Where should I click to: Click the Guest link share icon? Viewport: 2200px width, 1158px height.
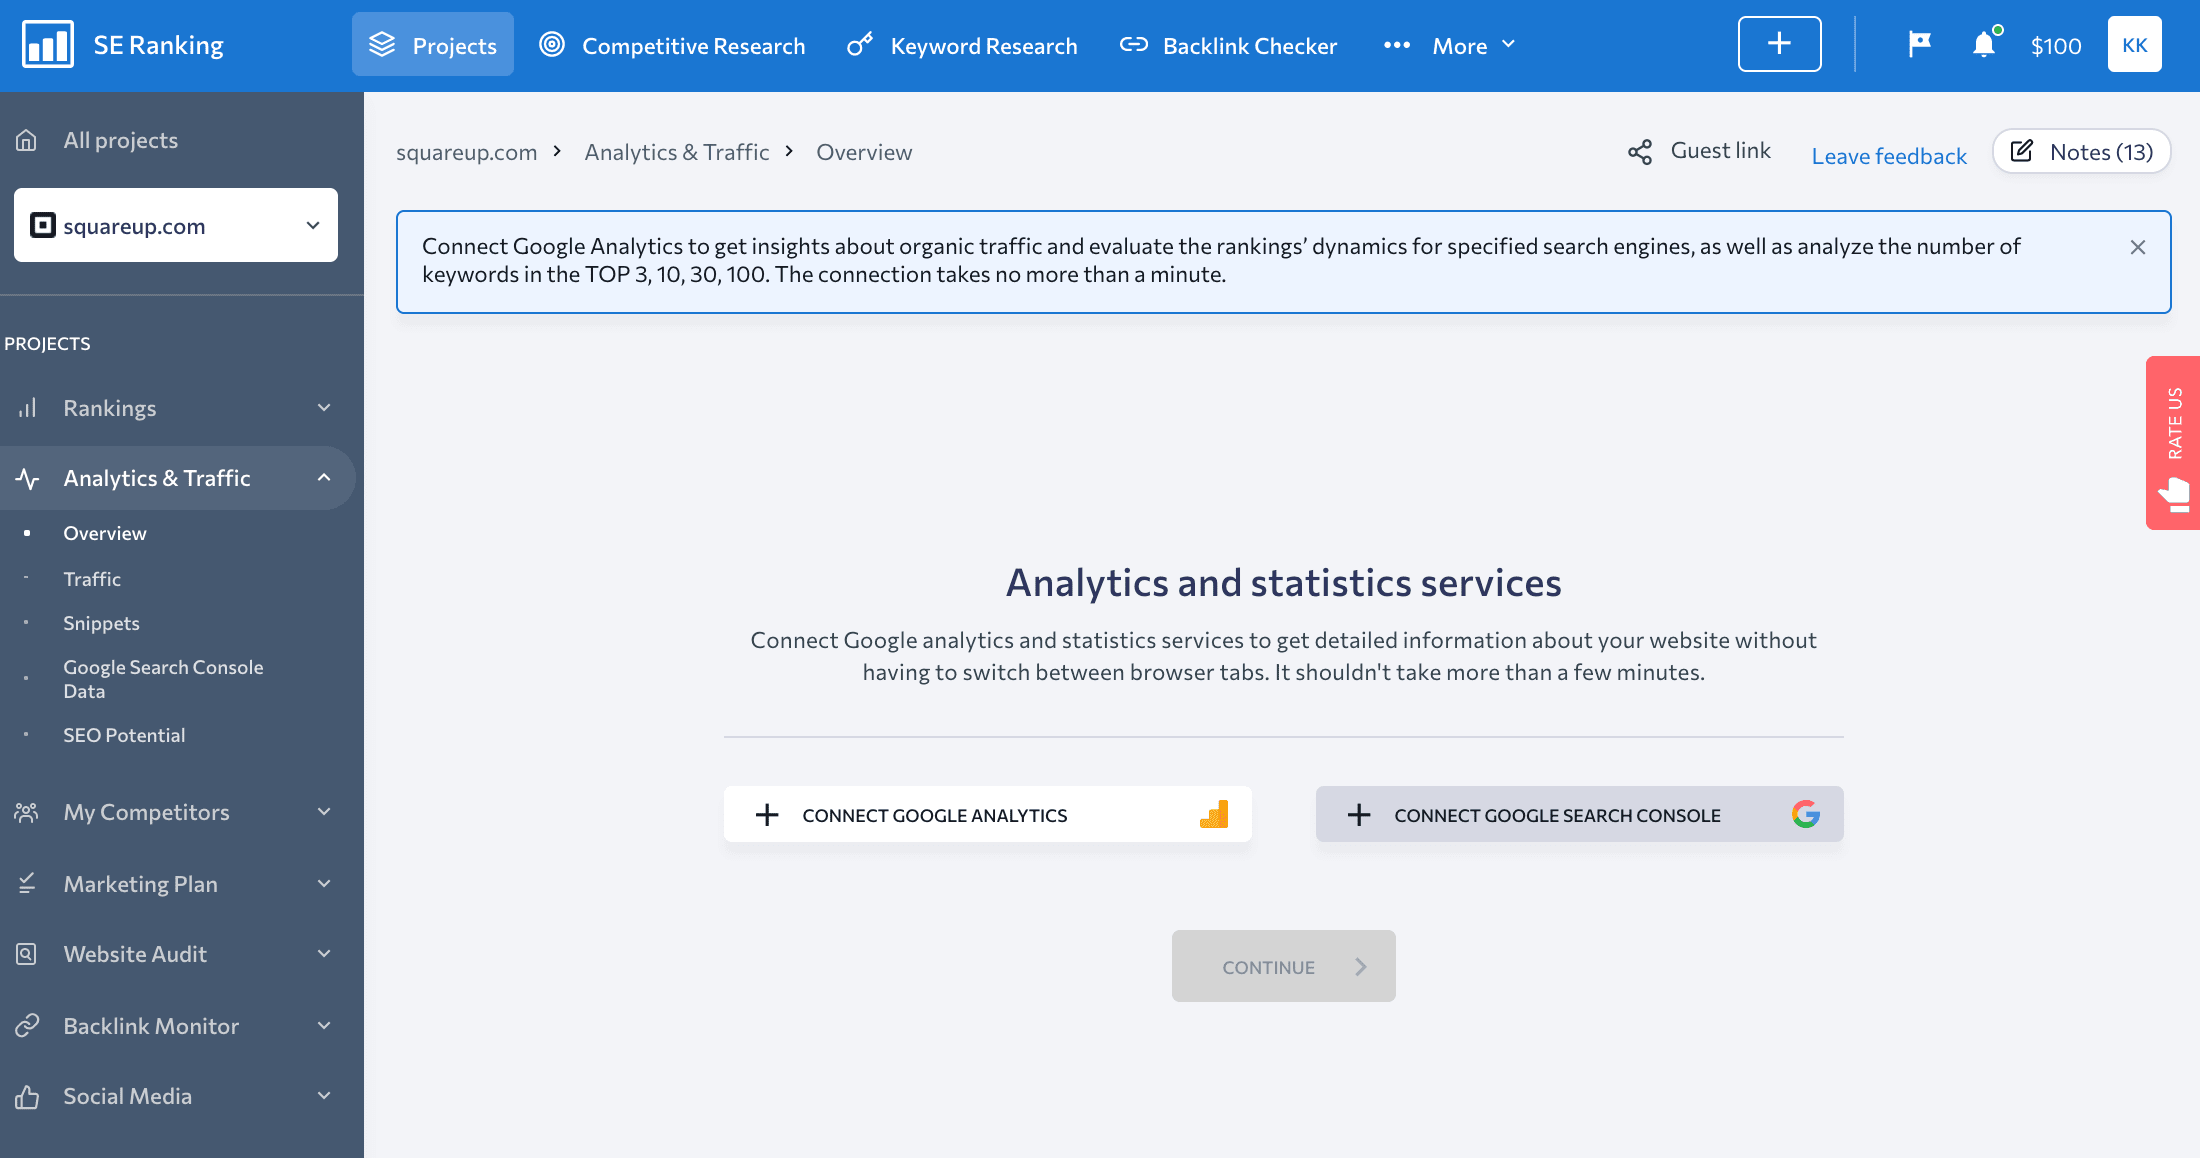(1640, 152)
